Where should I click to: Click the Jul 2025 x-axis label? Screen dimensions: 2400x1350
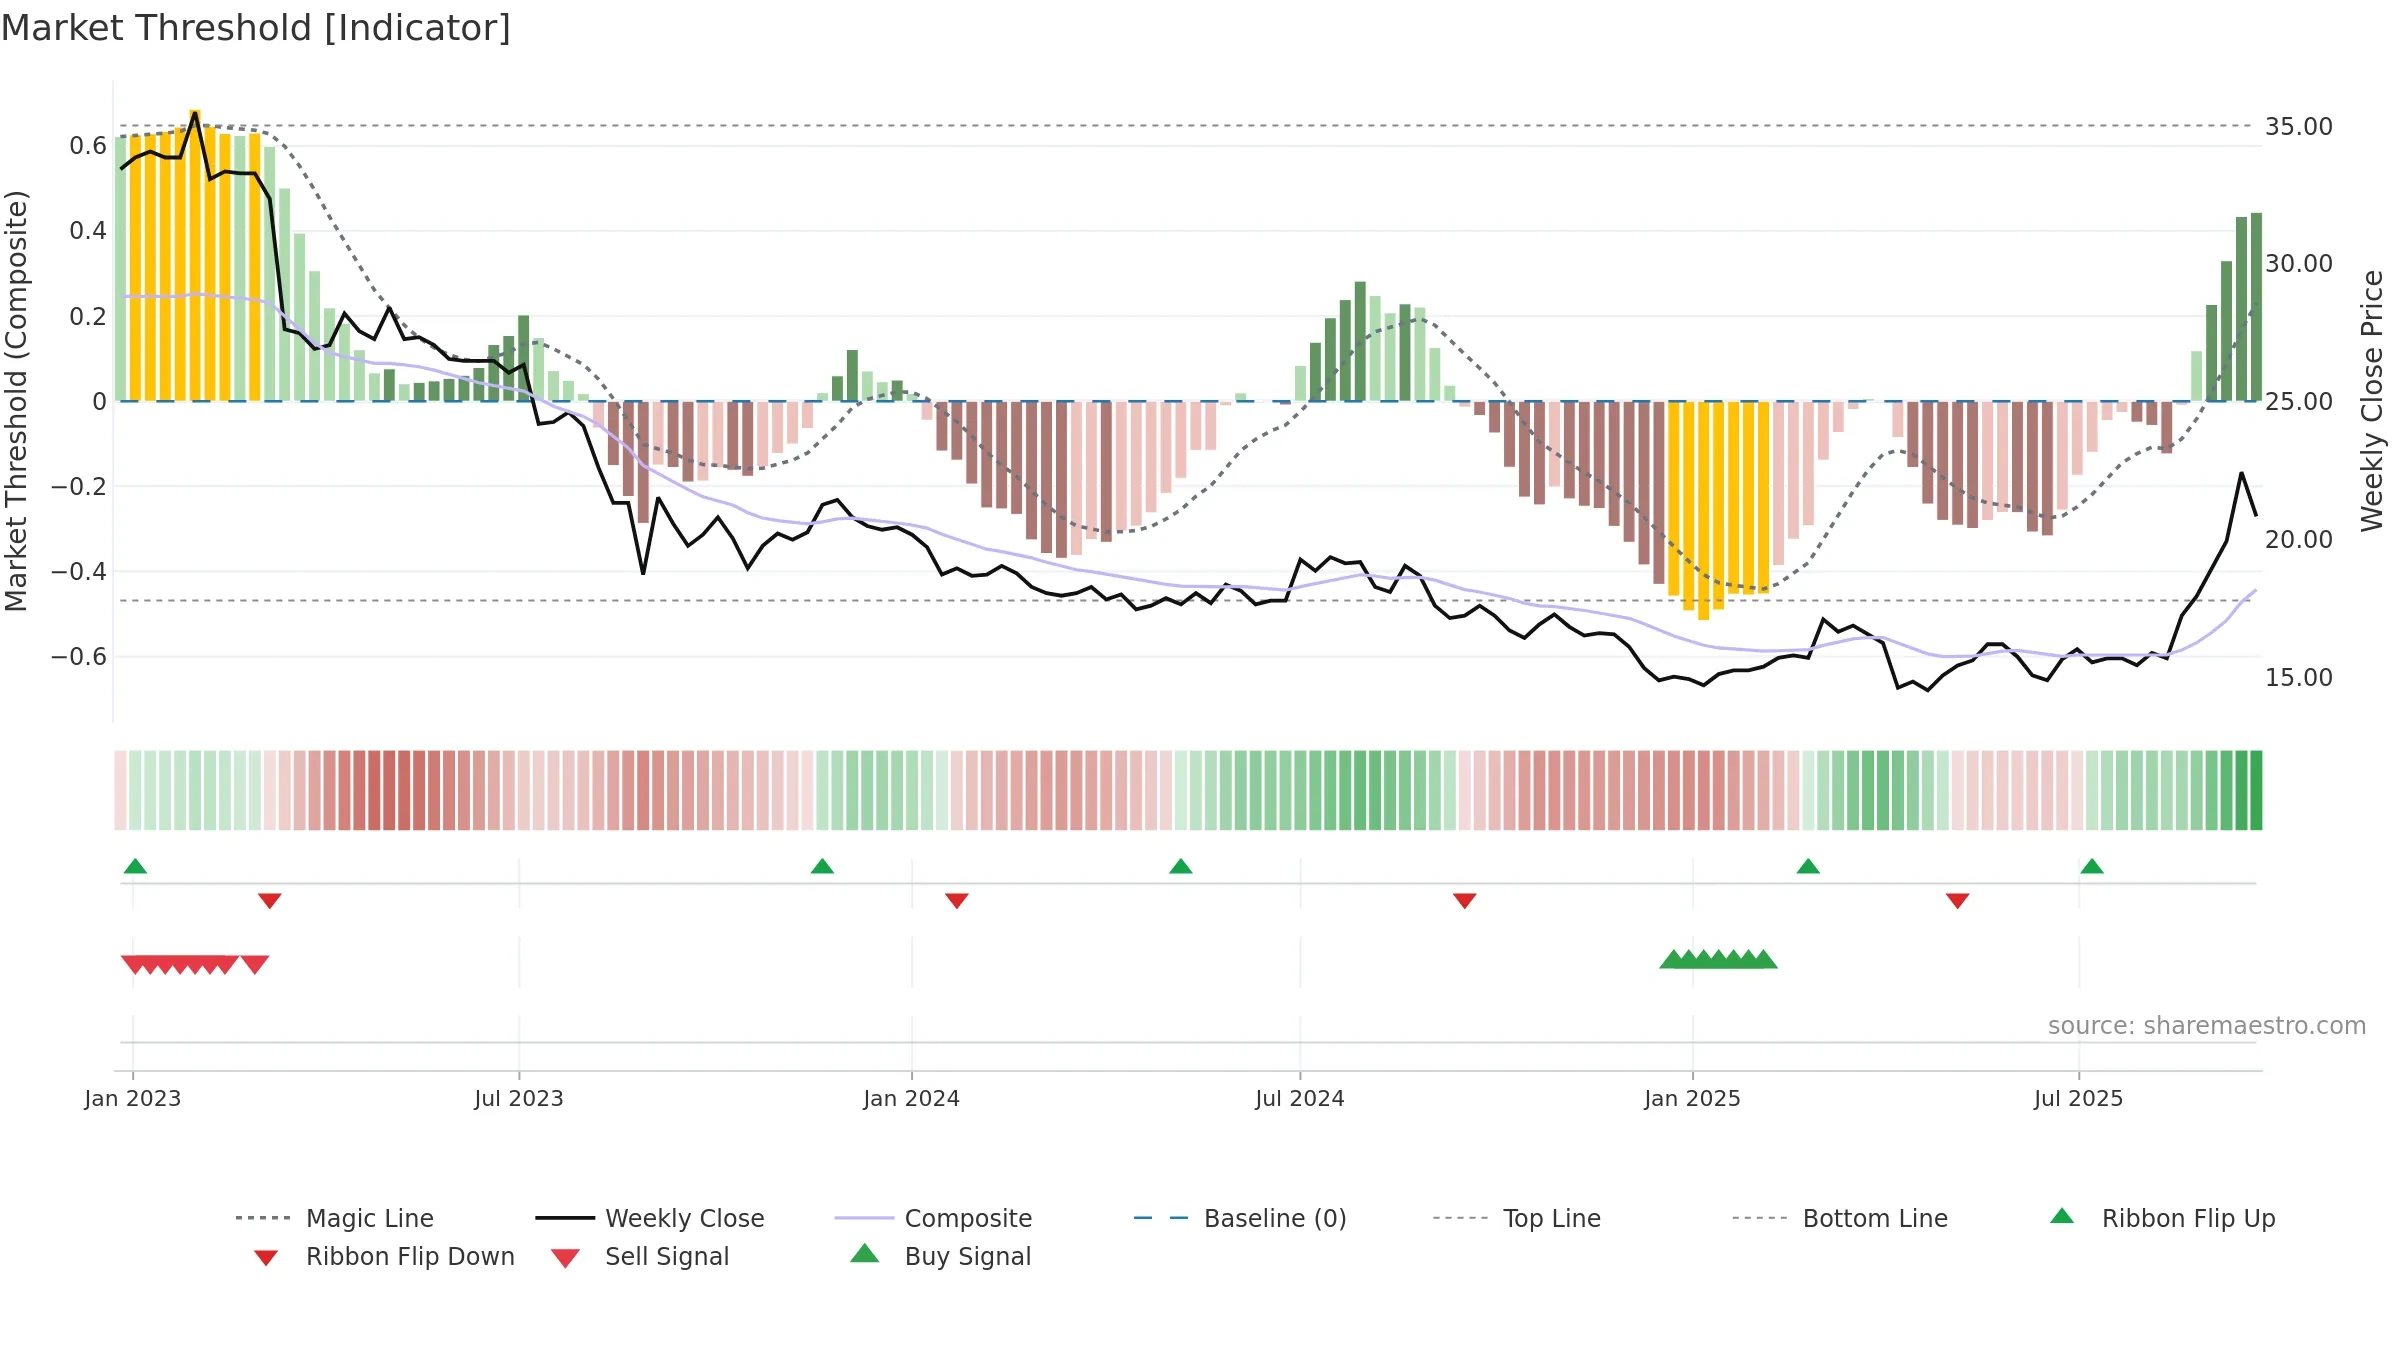click(2079, 1098)
